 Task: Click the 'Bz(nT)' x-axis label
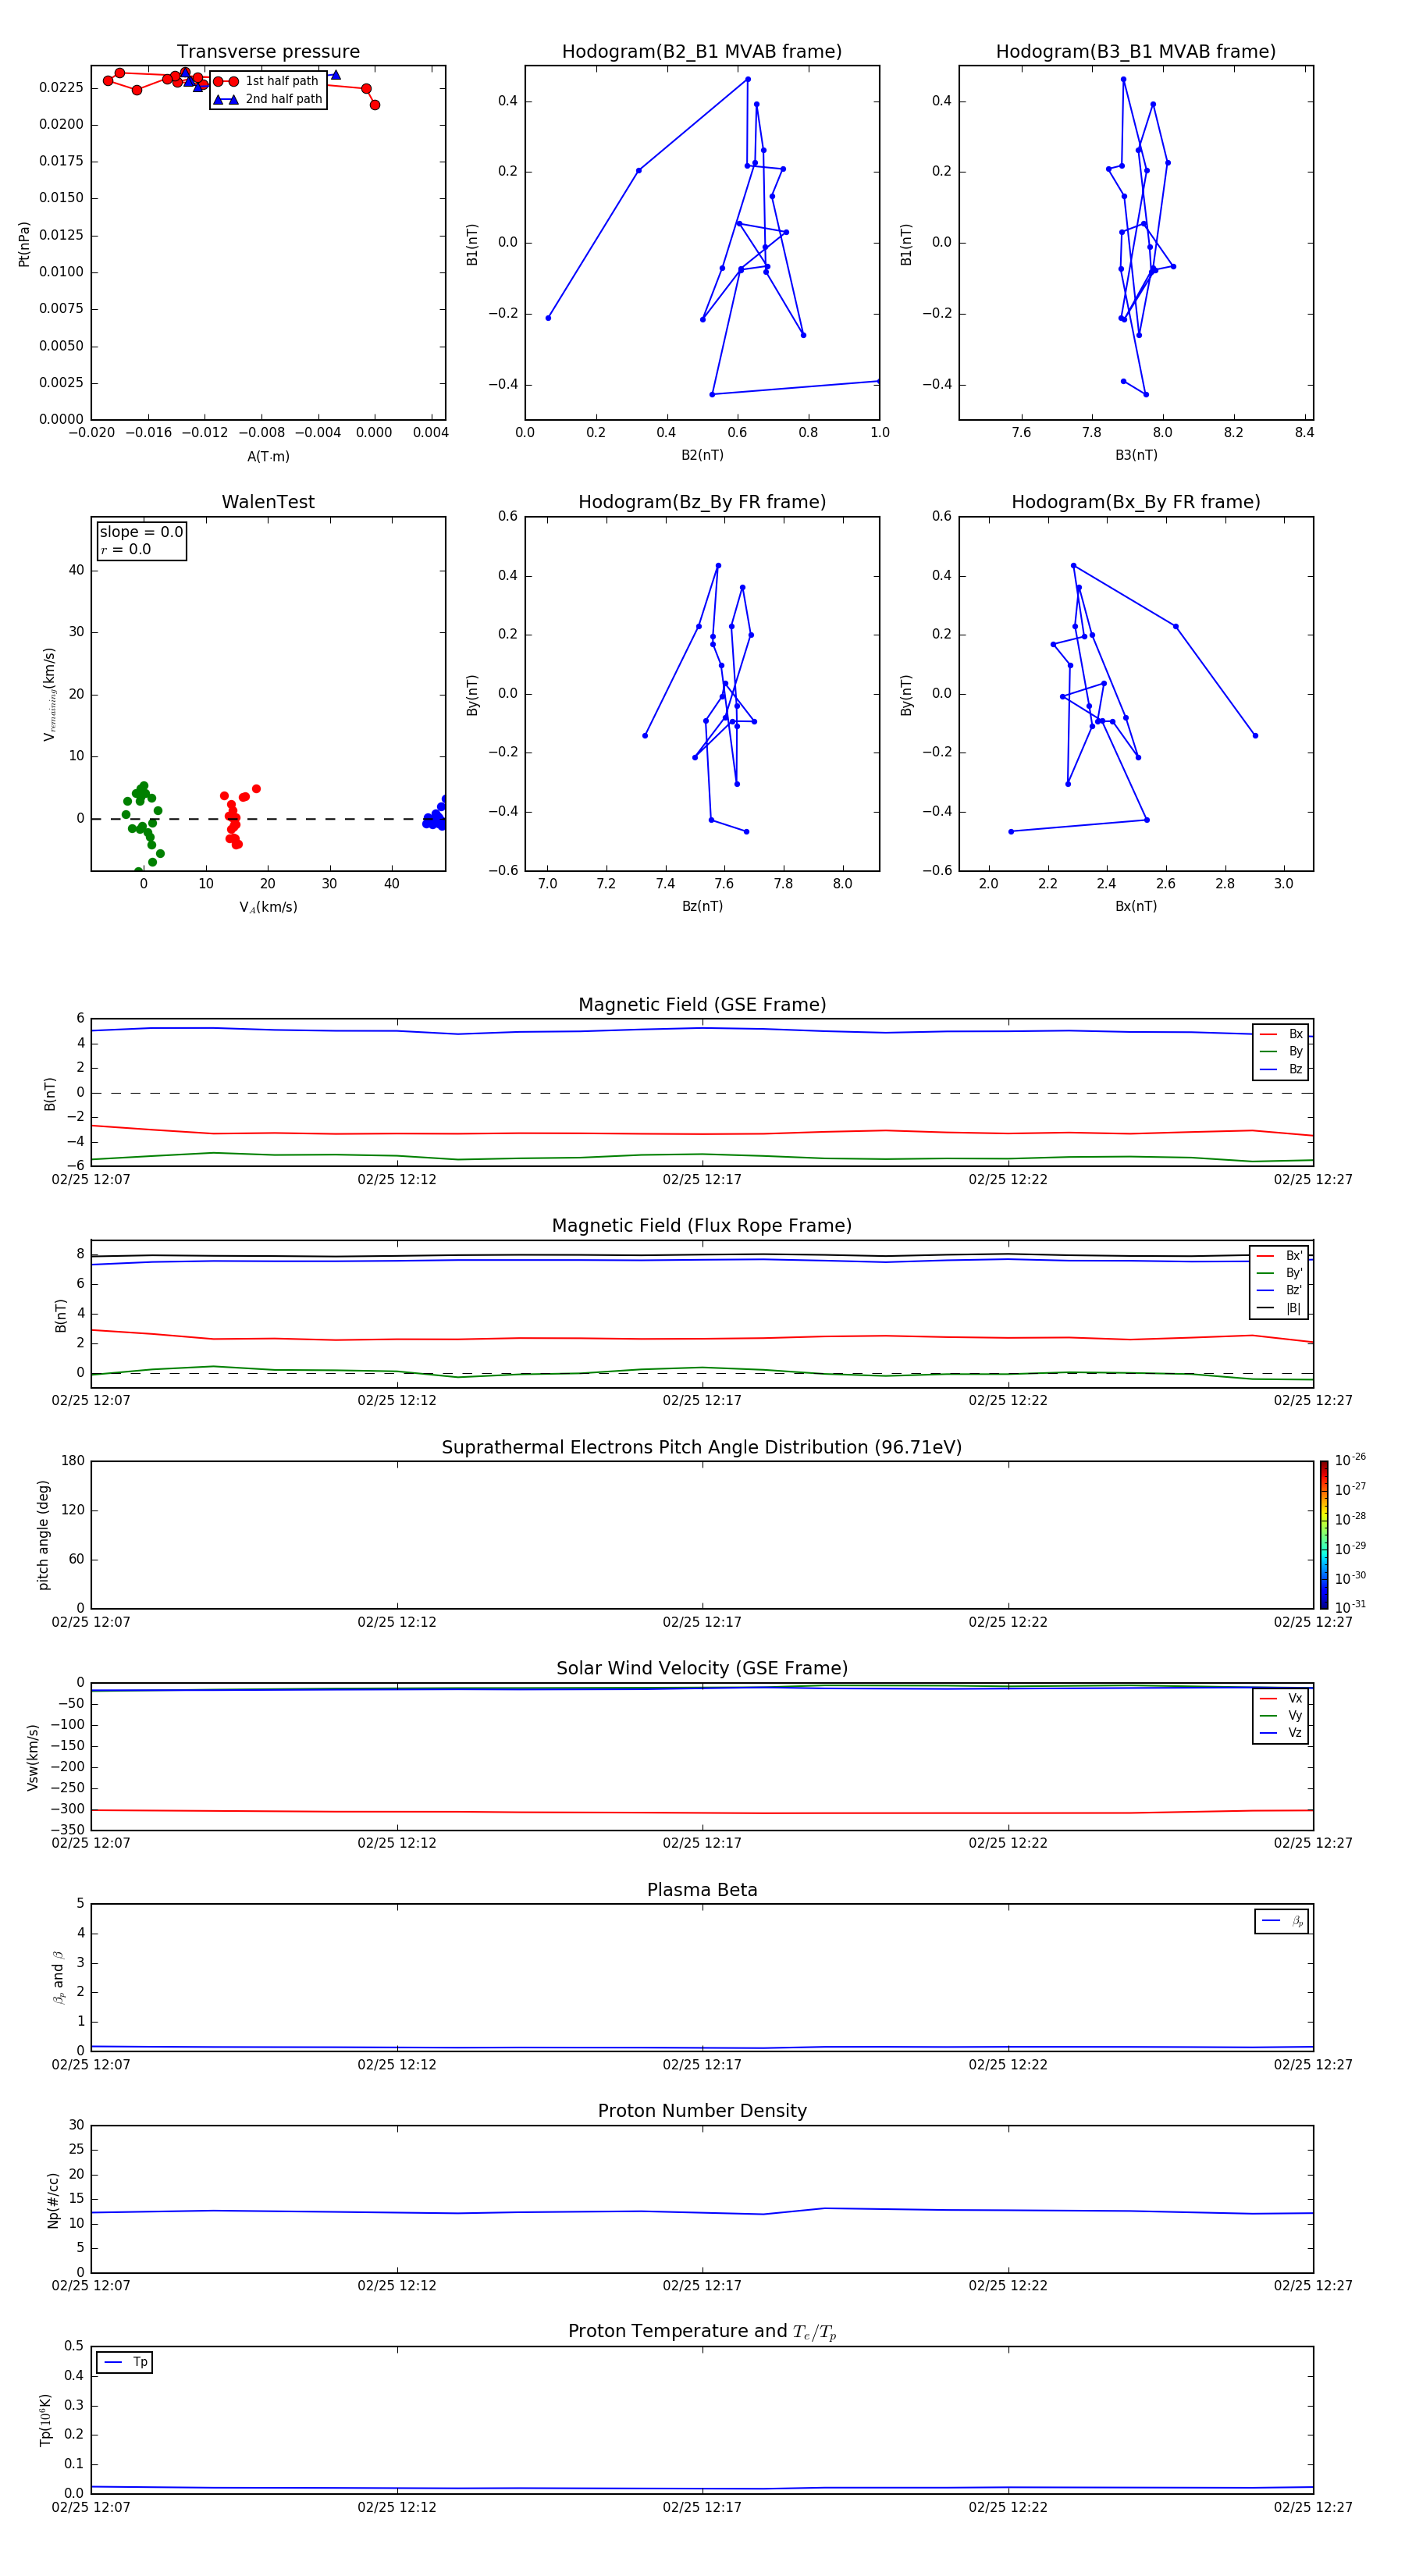702,906
